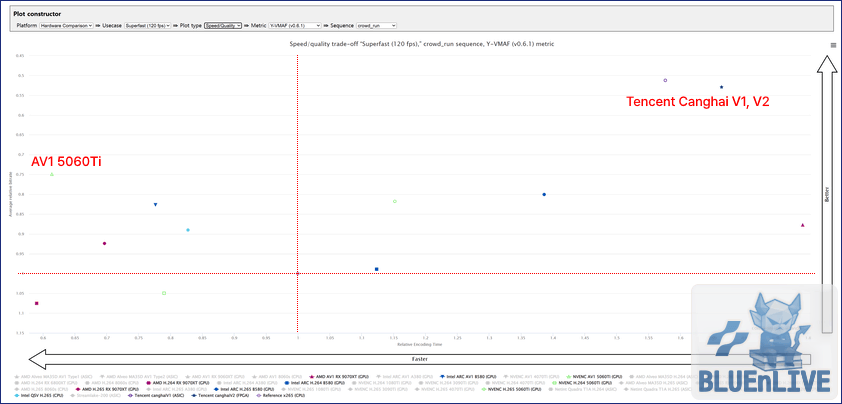Click the Tencent canghaiV2 dark blue star point

(721, 87)
